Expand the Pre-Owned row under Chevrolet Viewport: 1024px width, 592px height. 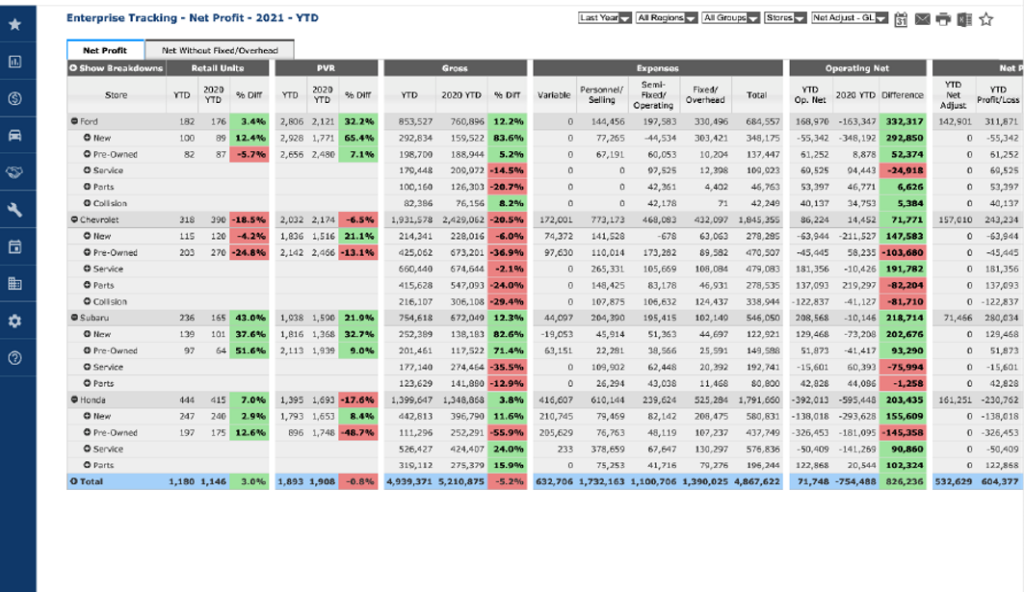click(87, 252)
